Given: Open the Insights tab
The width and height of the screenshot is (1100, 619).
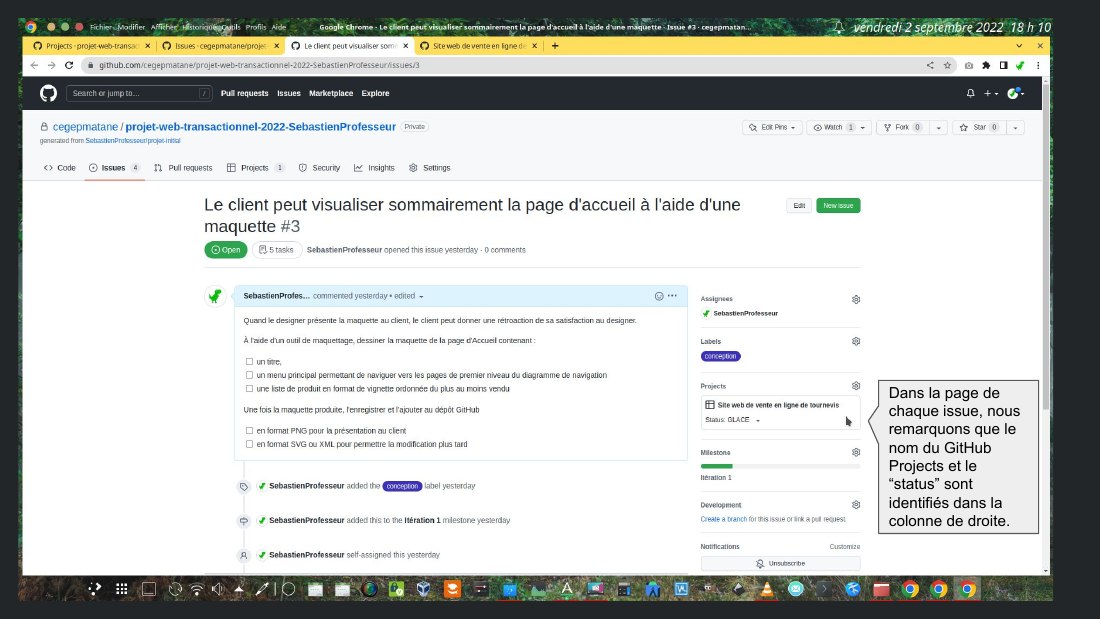Looking at the screenshot, I should (375, 168).
